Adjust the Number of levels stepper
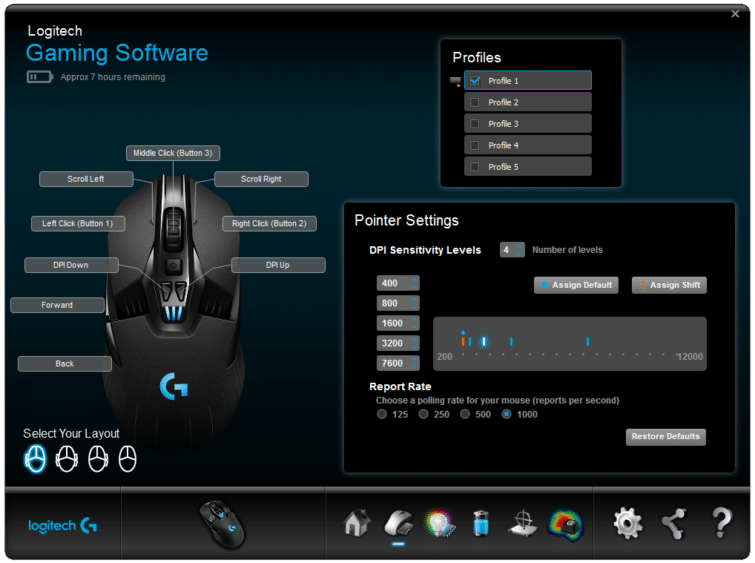This screenshot has width=755, height=563. (520, 249)
